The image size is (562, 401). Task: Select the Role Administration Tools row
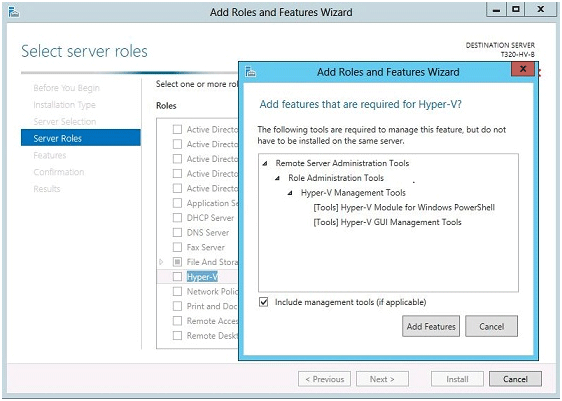pos(336,178)
